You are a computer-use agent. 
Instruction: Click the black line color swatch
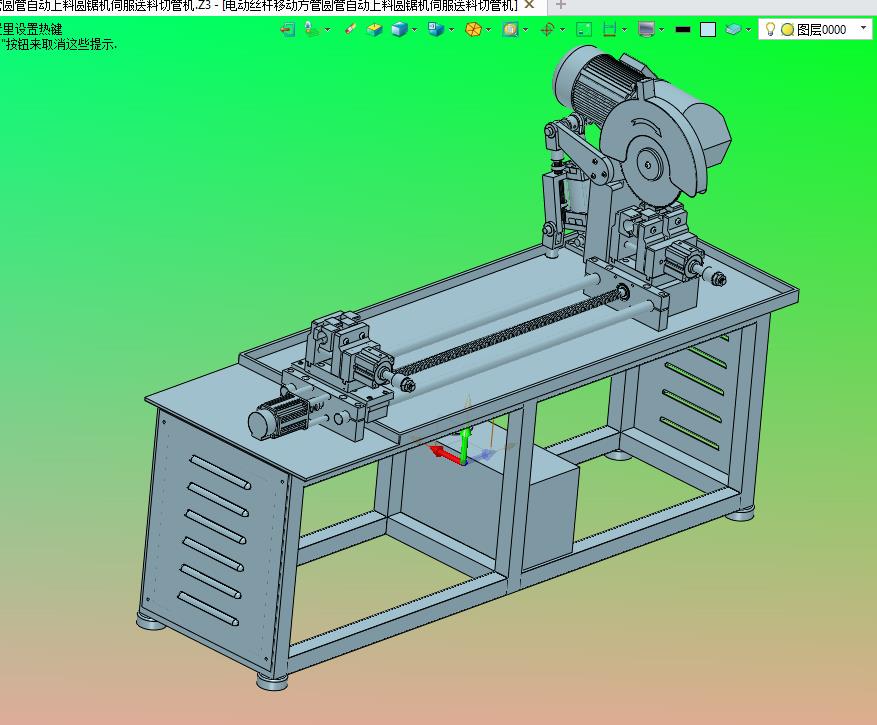click(x=683, y=30)
